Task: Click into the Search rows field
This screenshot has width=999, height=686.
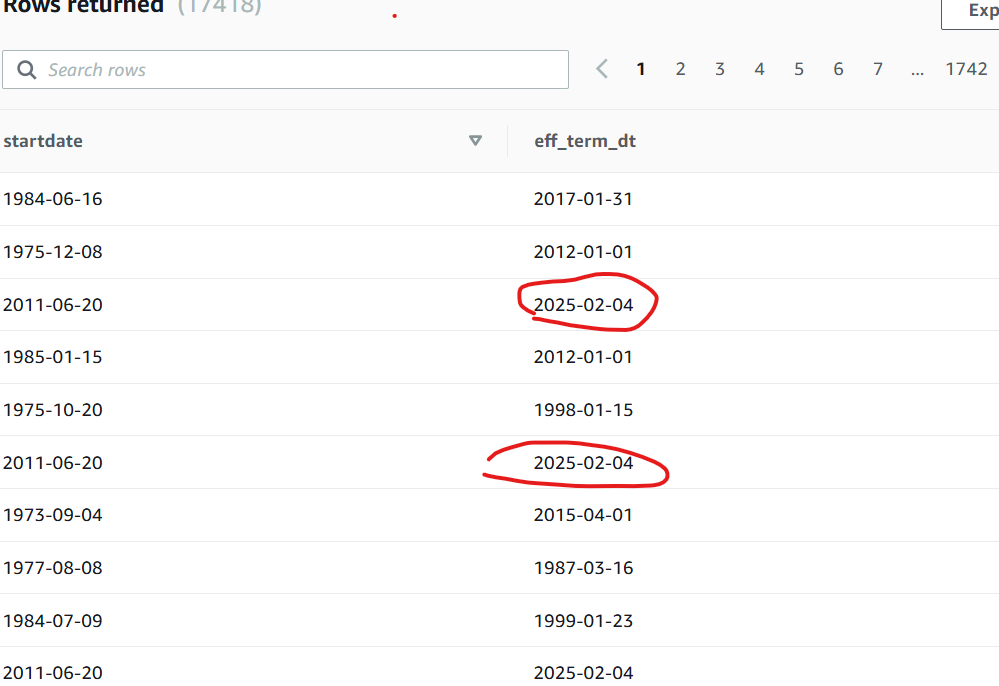Action: [300, 70]
